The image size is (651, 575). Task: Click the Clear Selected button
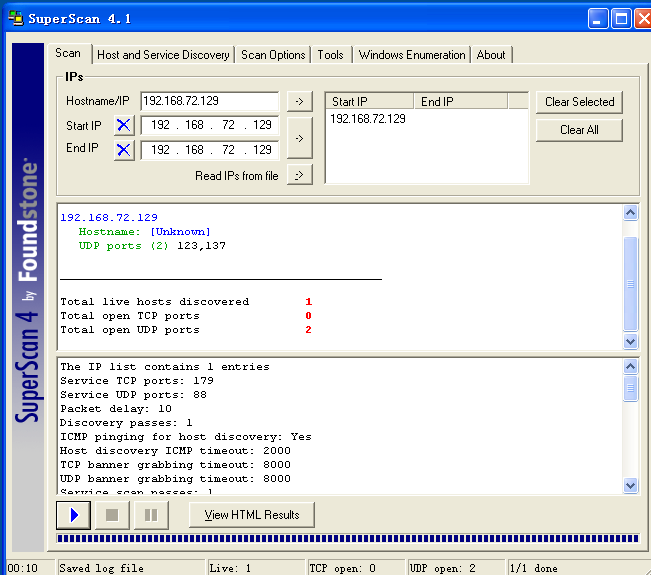tap(579, 102)
